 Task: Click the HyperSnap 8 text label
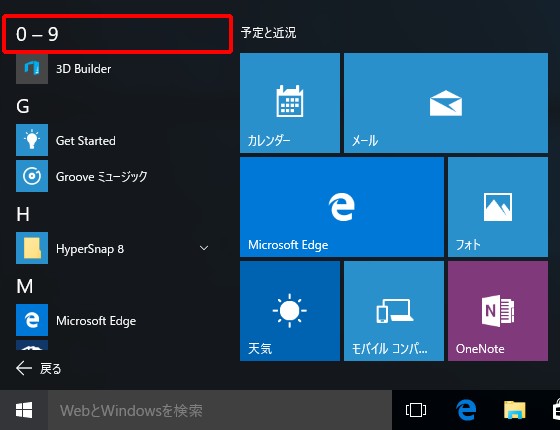tap(90, 249)
